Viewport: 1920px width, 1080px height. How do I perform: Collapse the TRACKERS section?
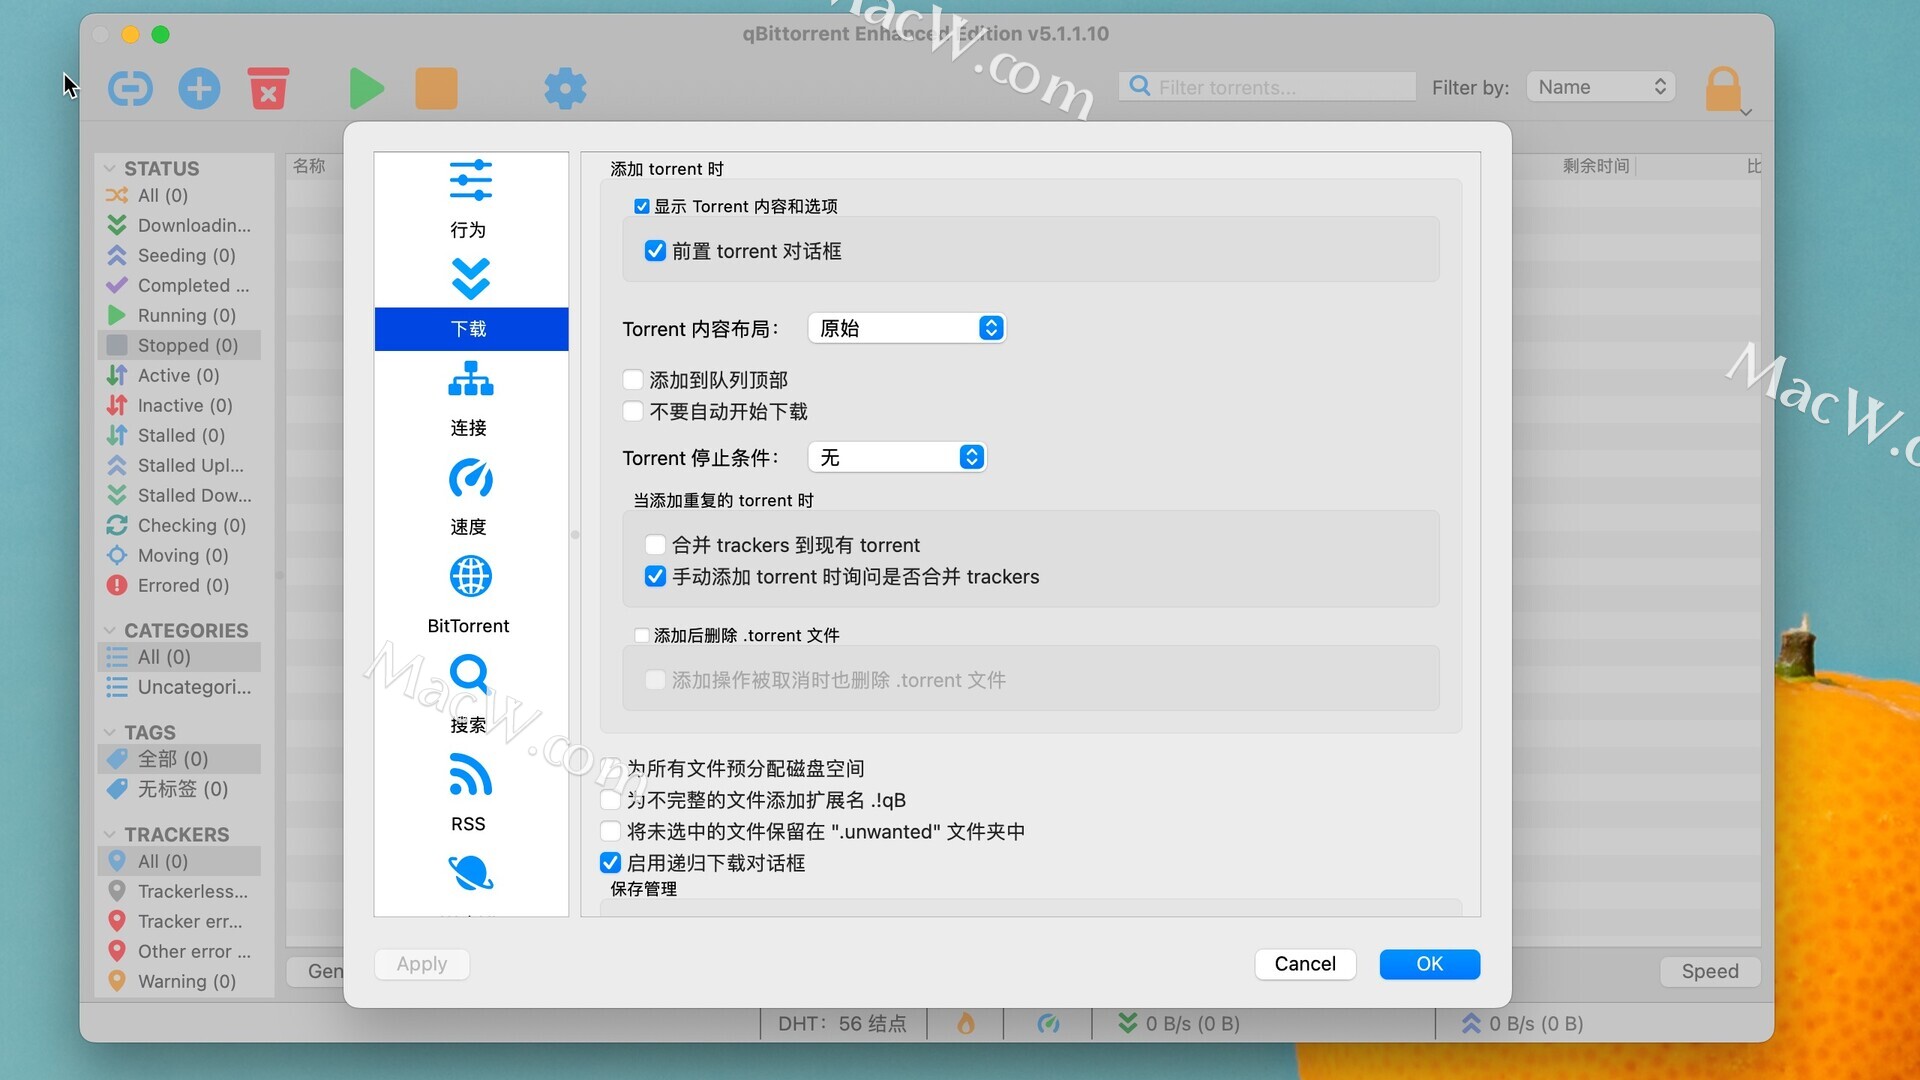click(110, 834)
